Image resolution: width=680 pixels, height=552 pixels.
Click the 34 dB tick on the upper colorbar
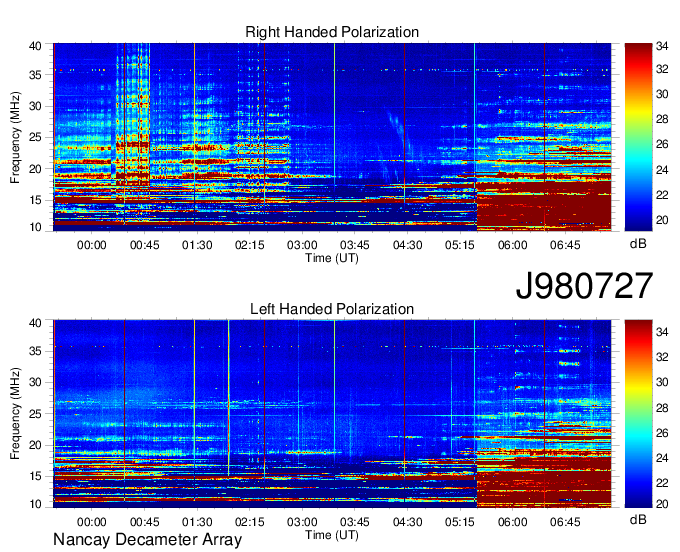[662, 46]
